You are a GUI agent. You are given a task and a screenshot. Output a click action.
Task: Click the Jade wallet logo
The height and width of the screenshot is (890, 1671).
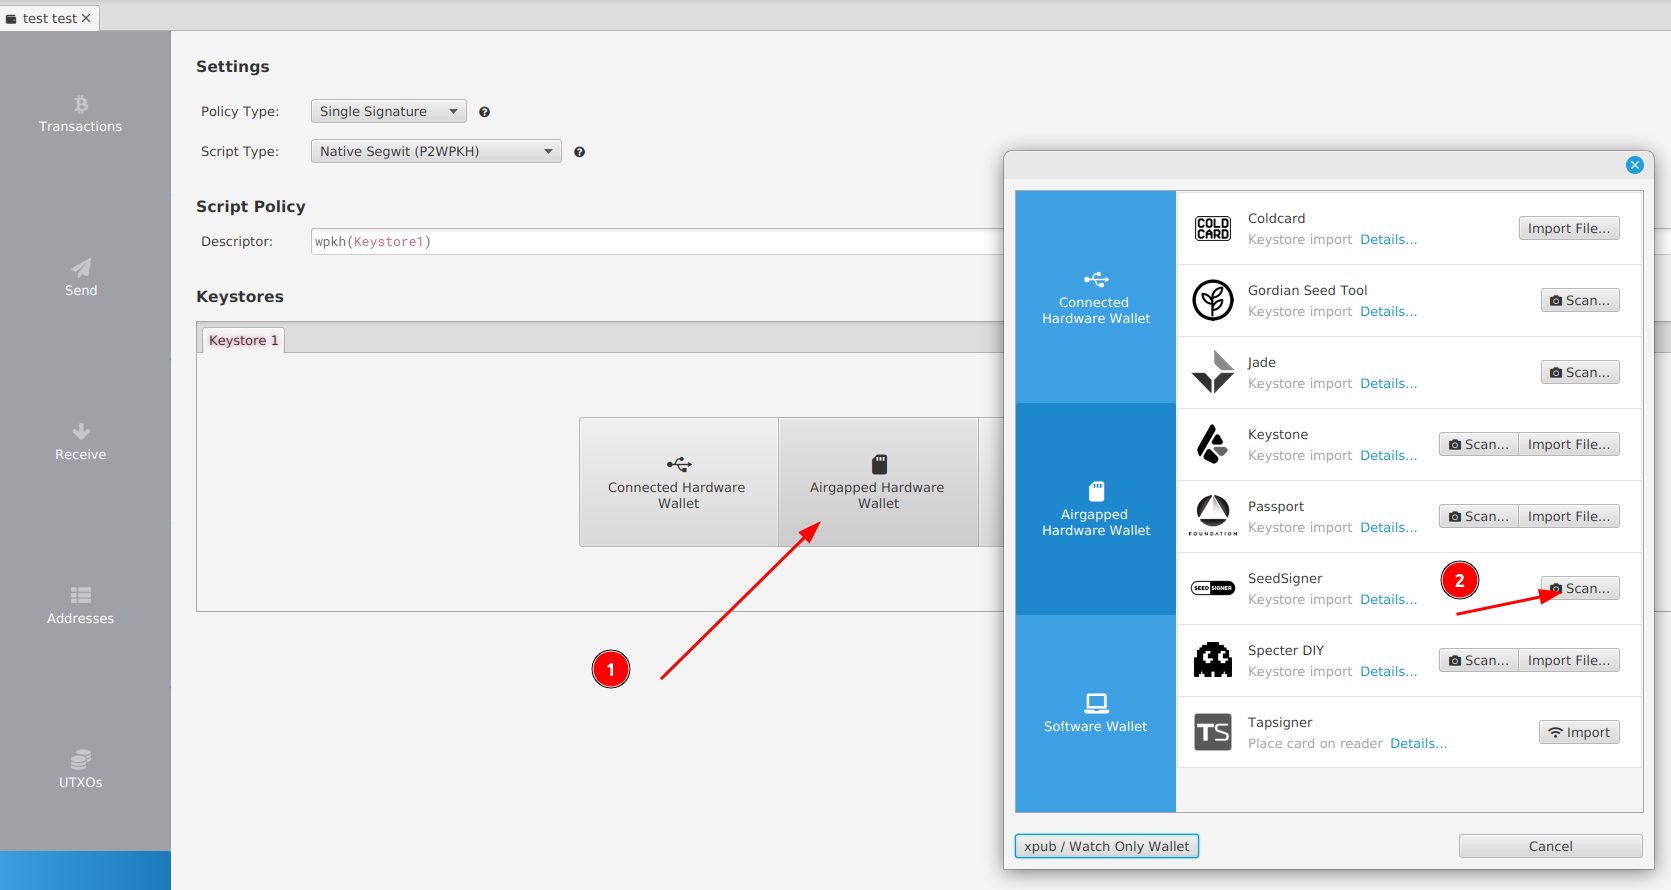pyautogui.click(x=1213, y=372)
